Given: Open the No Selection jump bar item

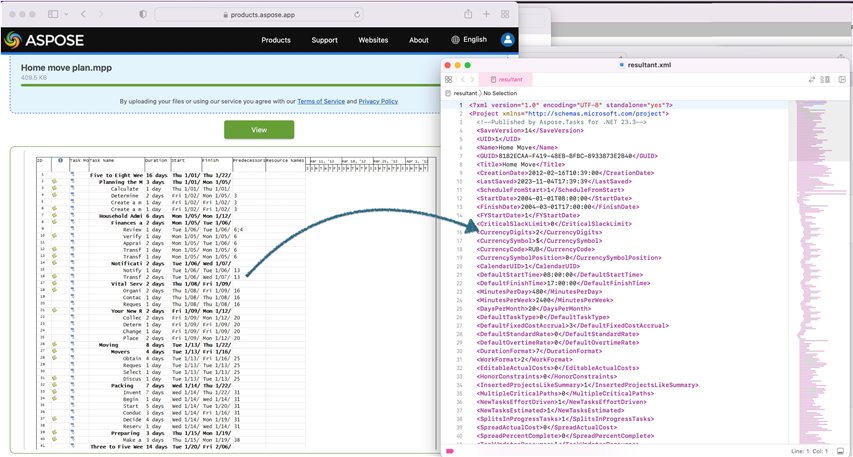Looking at the screenshot, I should point(500,93).
